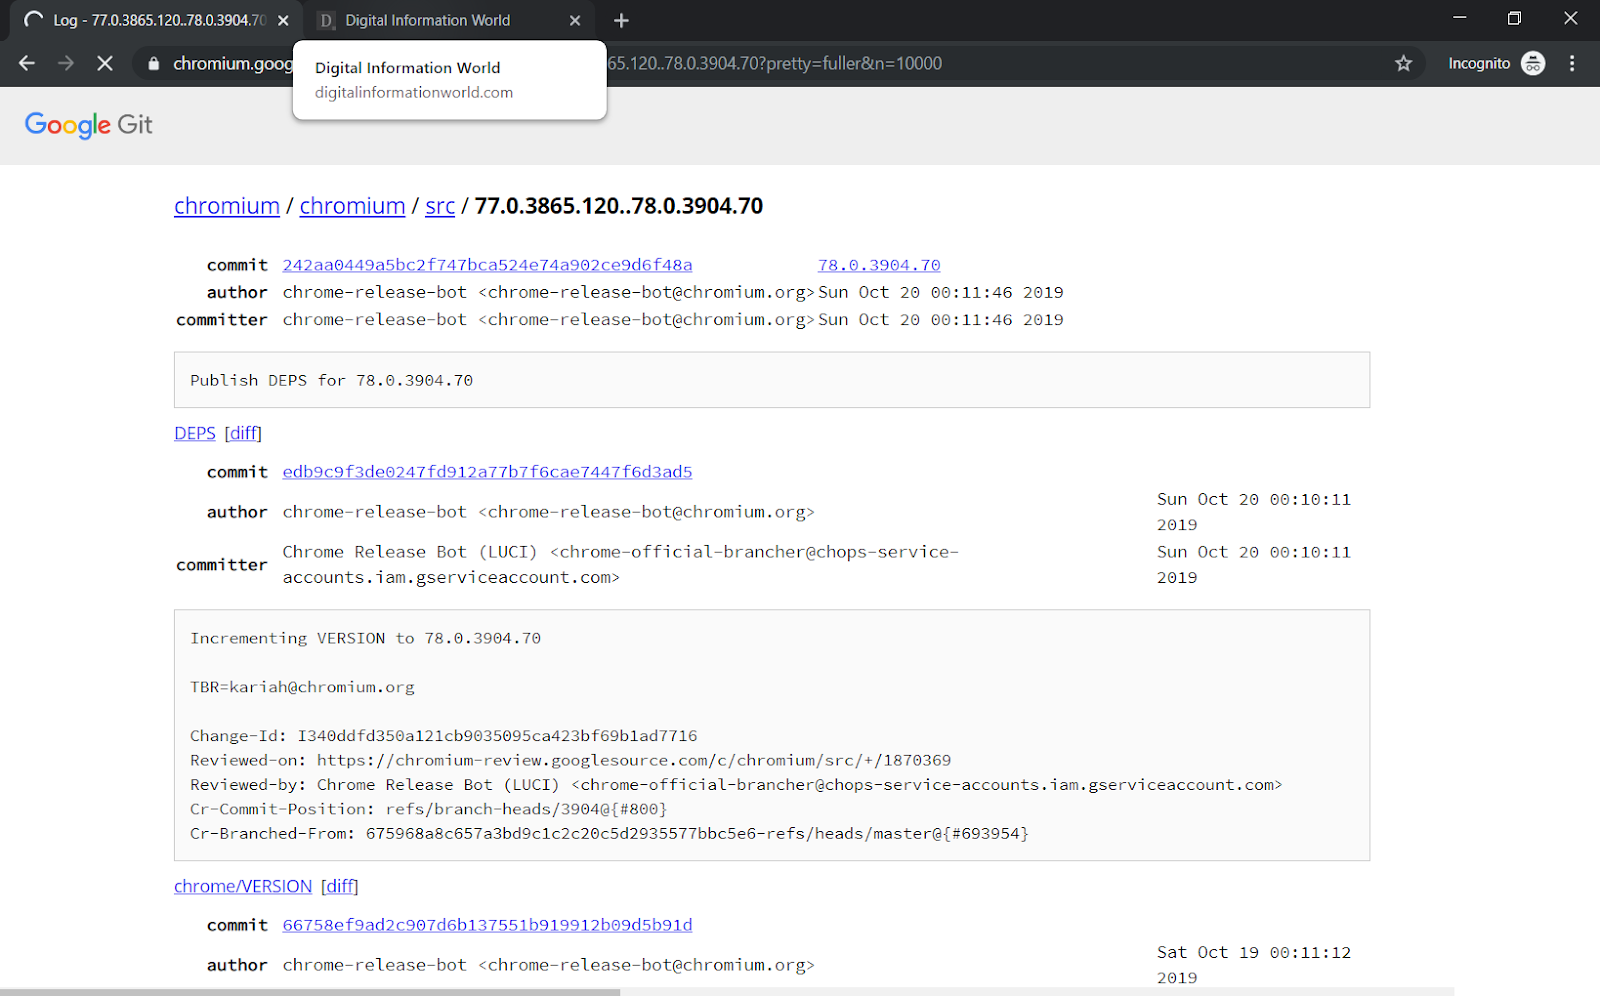The width and height of the screenshot is (1600, 996).
Task: Click the TBR=kariah@chromium.org line
Action: (302, 687)
